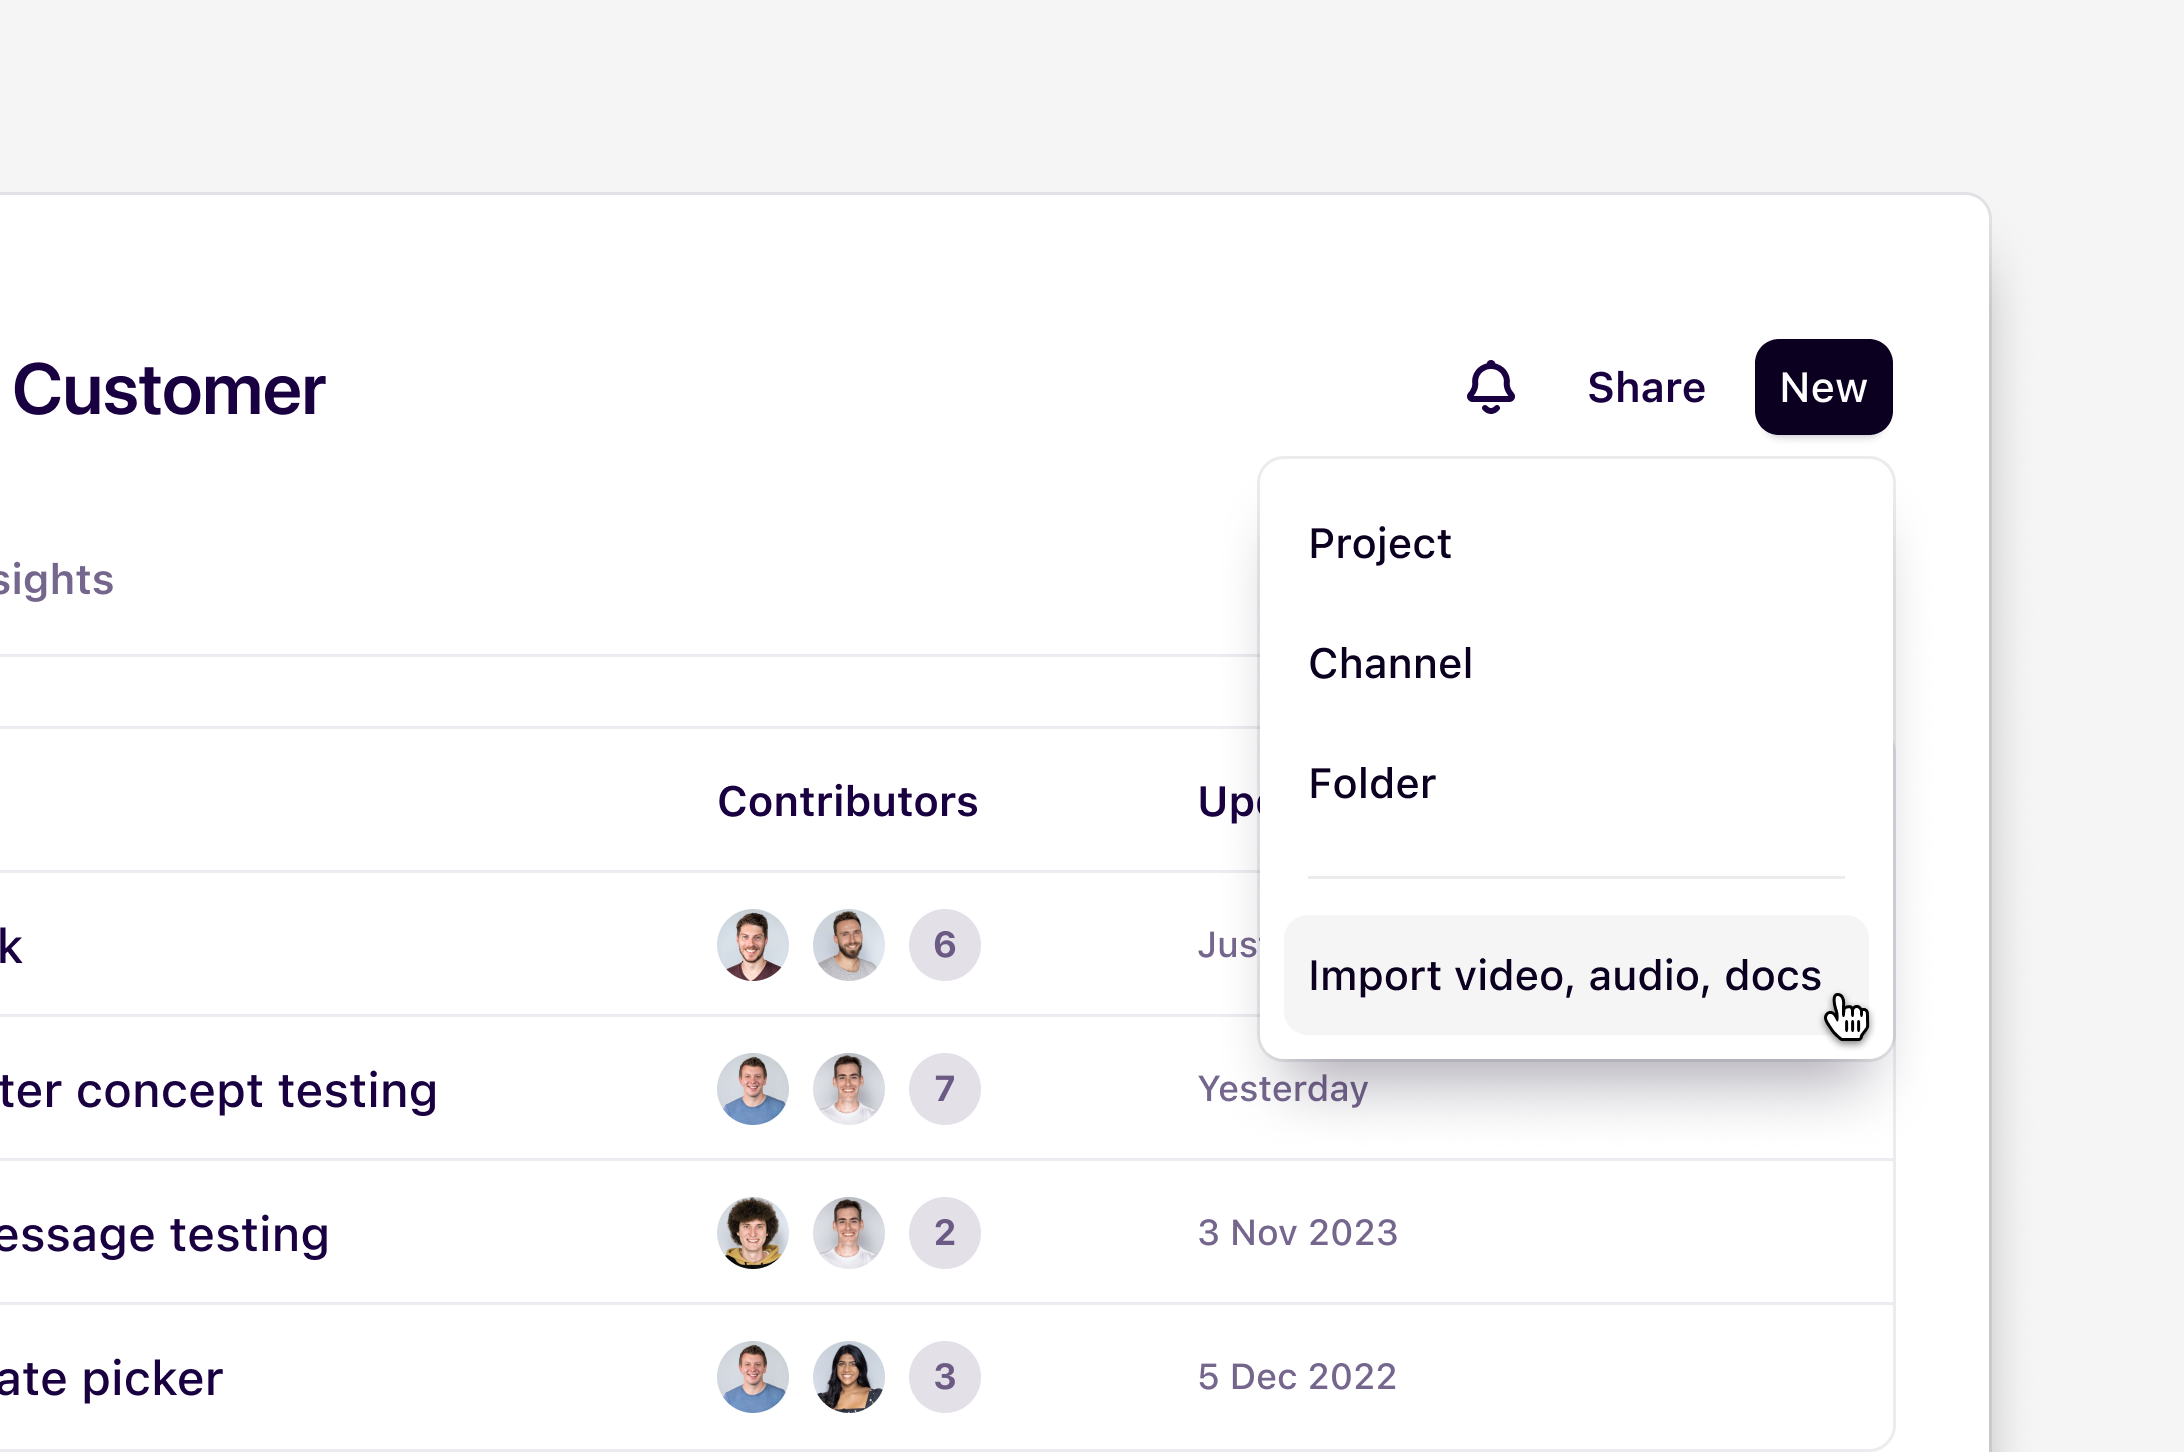
Task: Click the New button
Action: pyautogui.click(x=1822, y=387)
